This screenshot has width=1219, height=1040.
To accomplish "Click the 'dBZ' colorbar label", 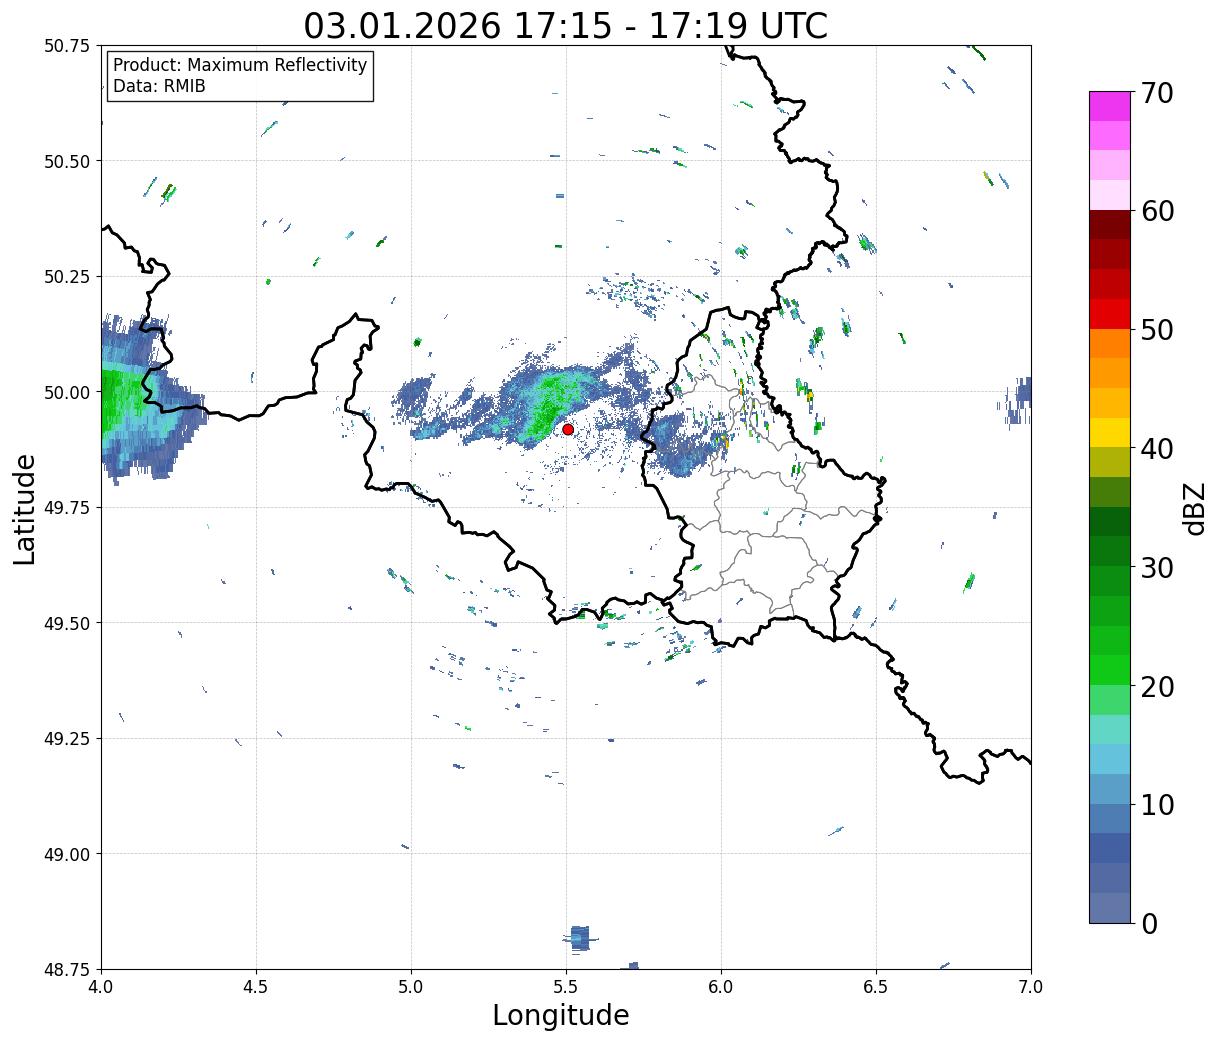I will (1194, 507).
